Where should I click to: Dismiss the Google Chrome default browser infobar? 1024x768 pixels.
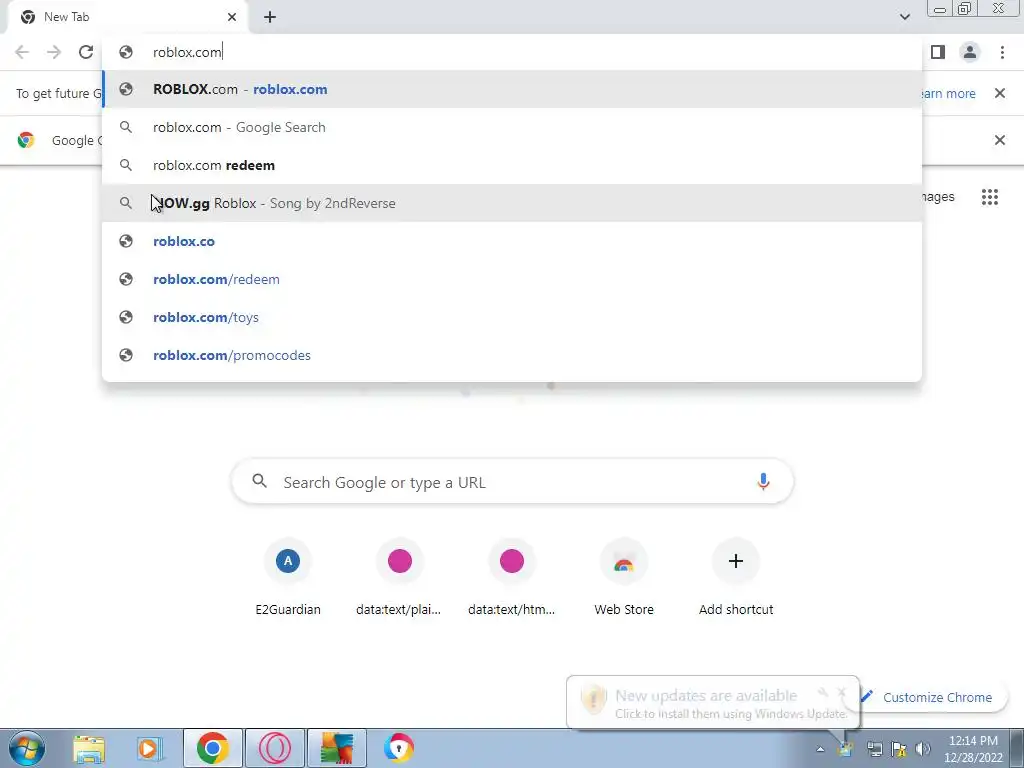[x=999, y=140]
